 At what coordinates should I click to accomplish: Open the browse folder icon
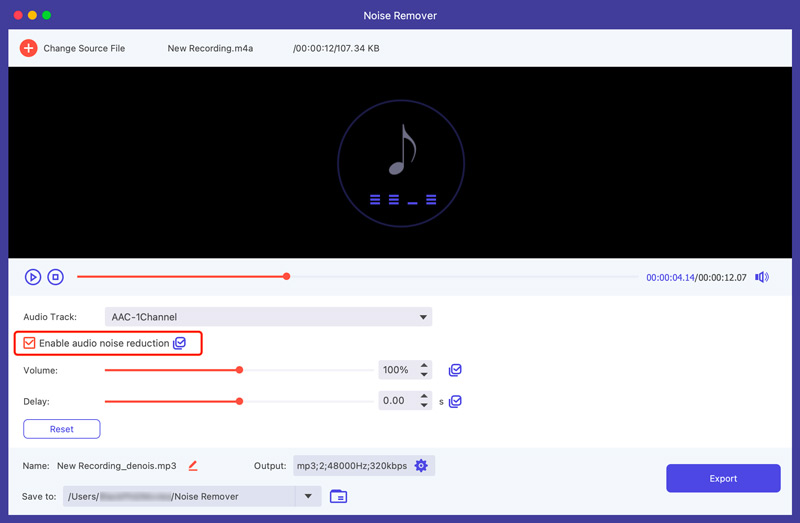pyautogui.click(x=338, y=496)
